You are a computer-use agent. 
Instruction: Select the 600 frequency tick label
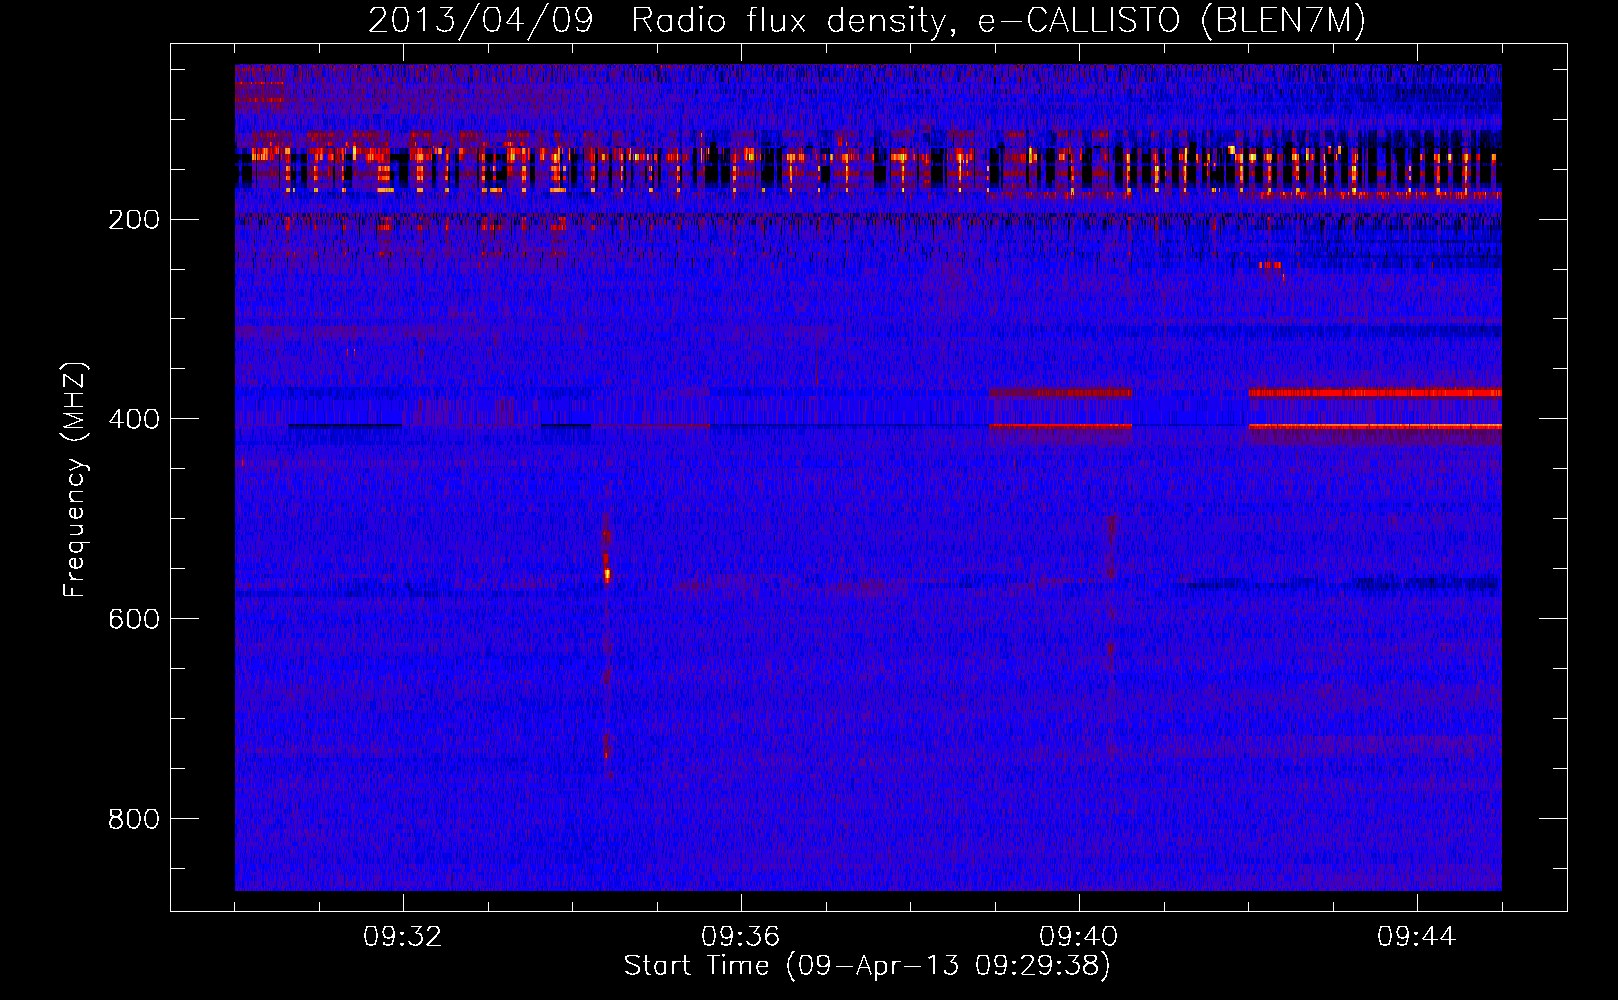134,619
